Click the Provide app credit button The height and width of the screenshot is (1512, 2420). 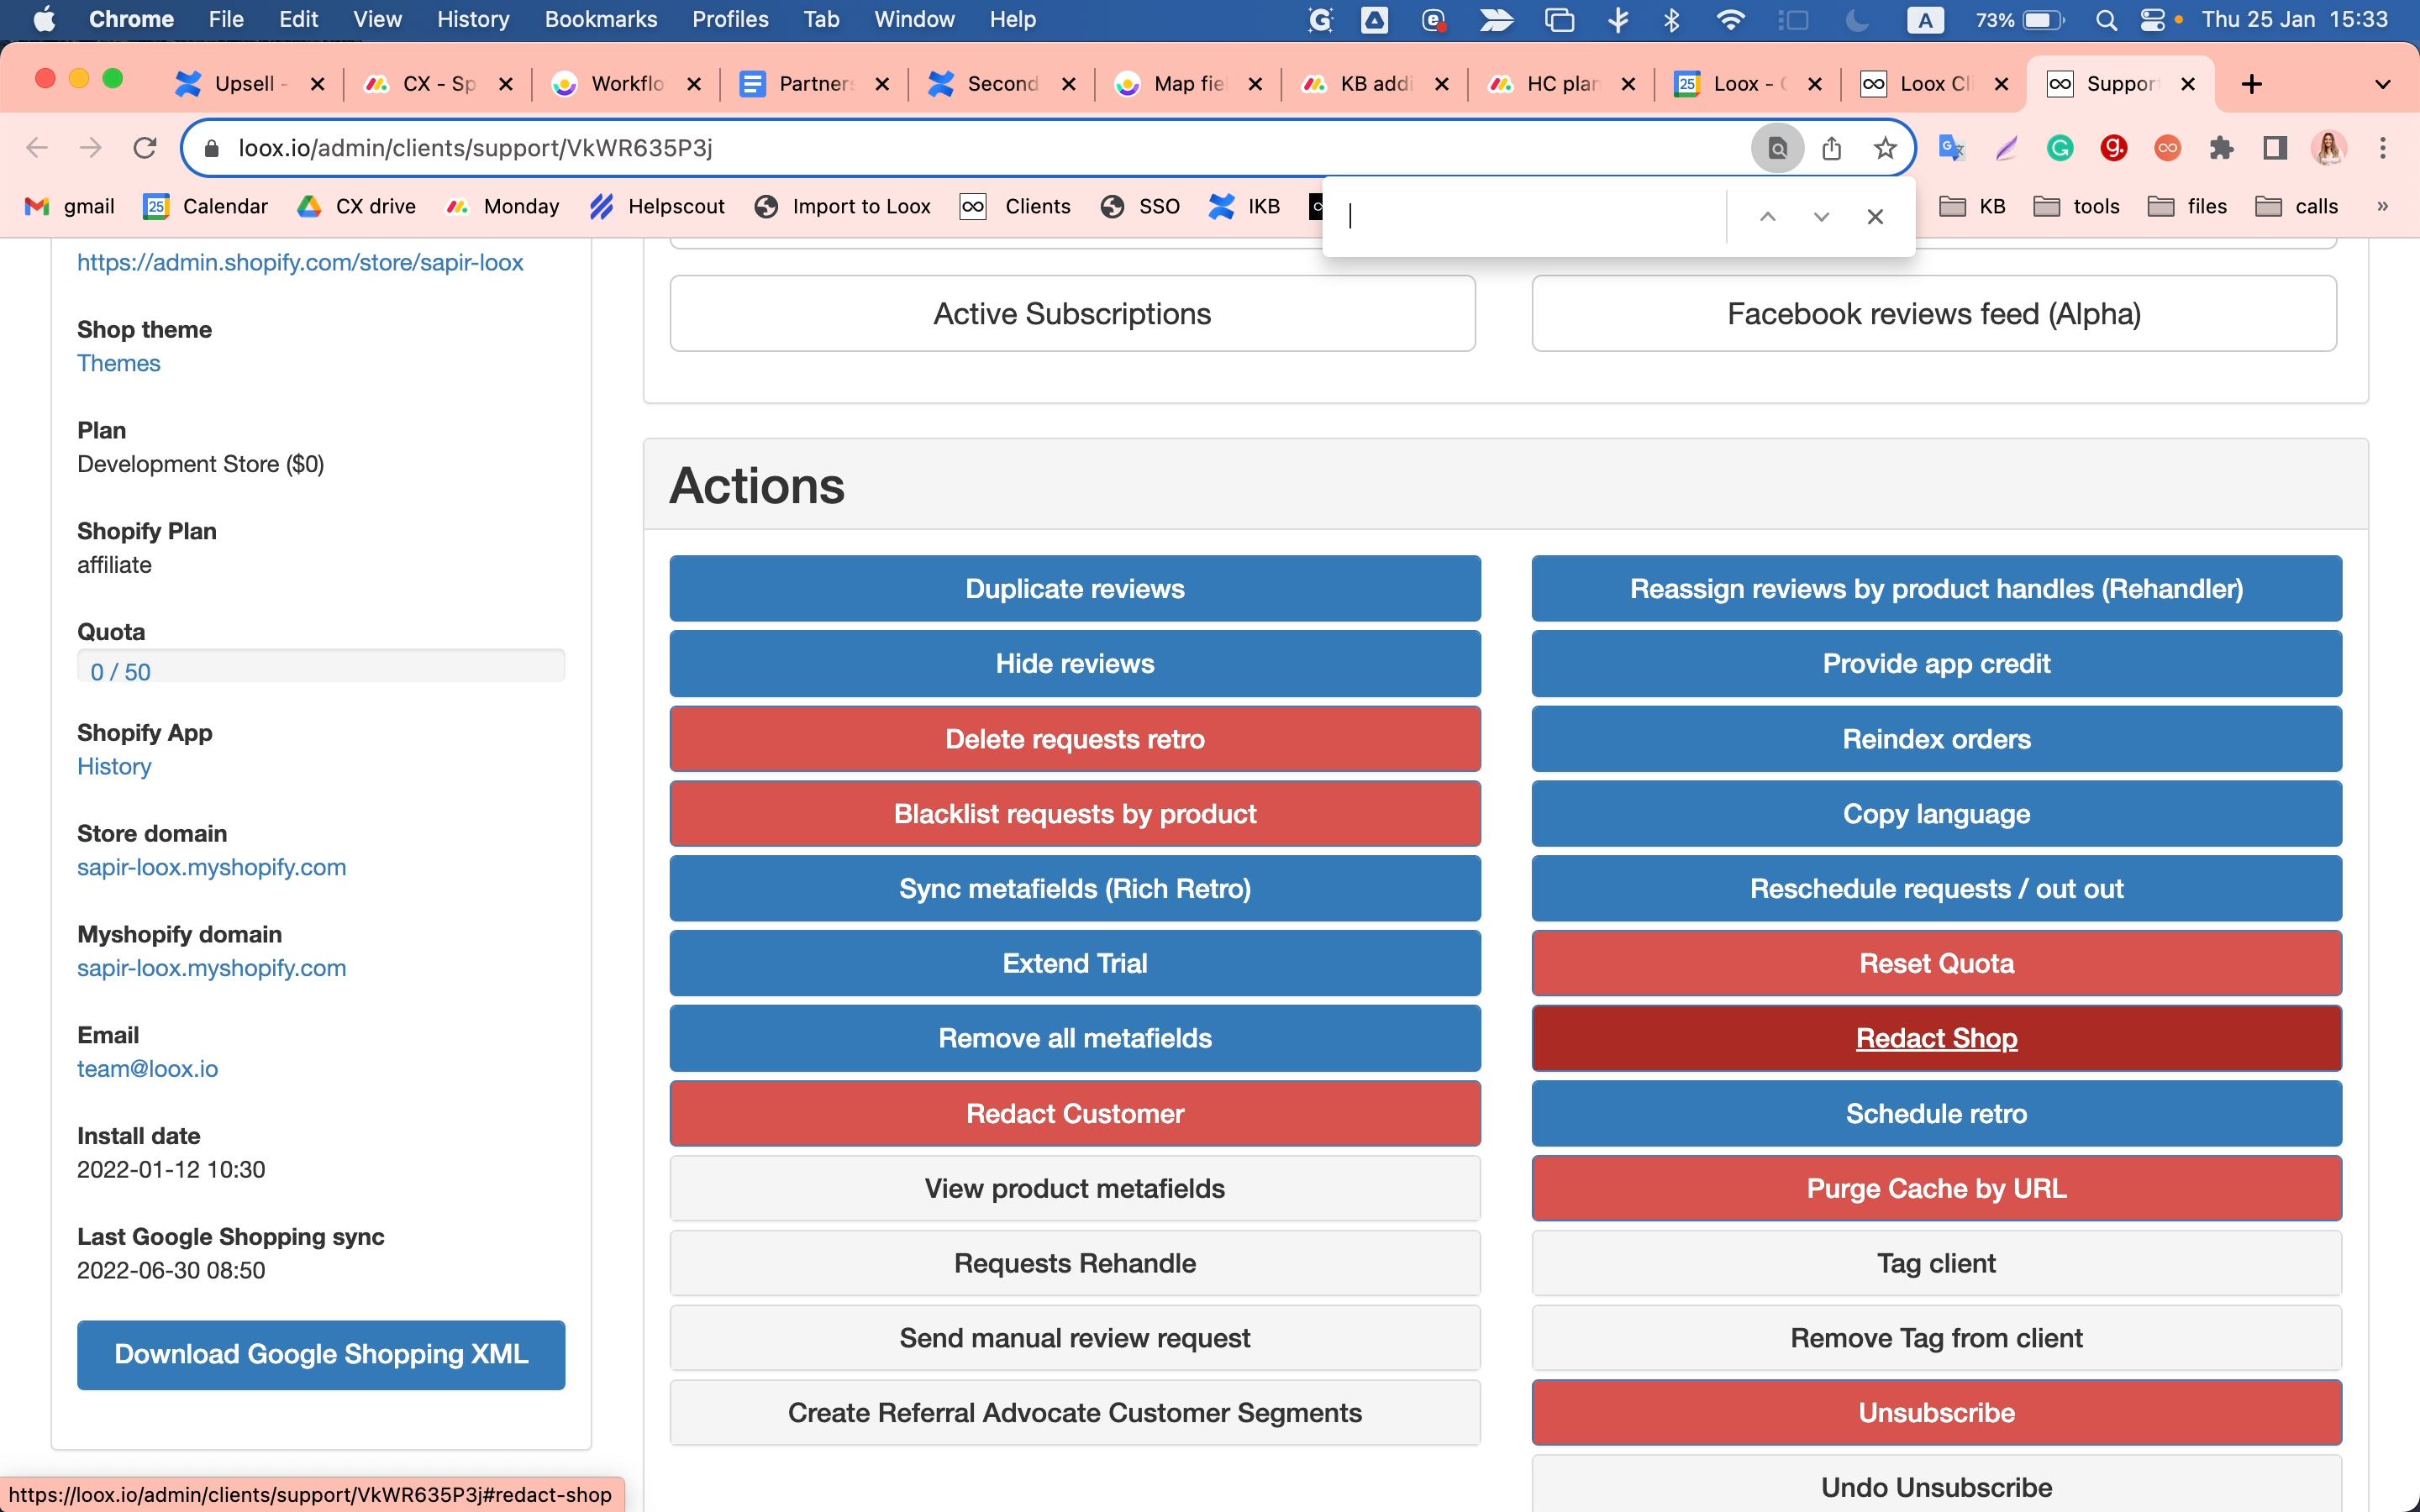tap(1936, 663)
